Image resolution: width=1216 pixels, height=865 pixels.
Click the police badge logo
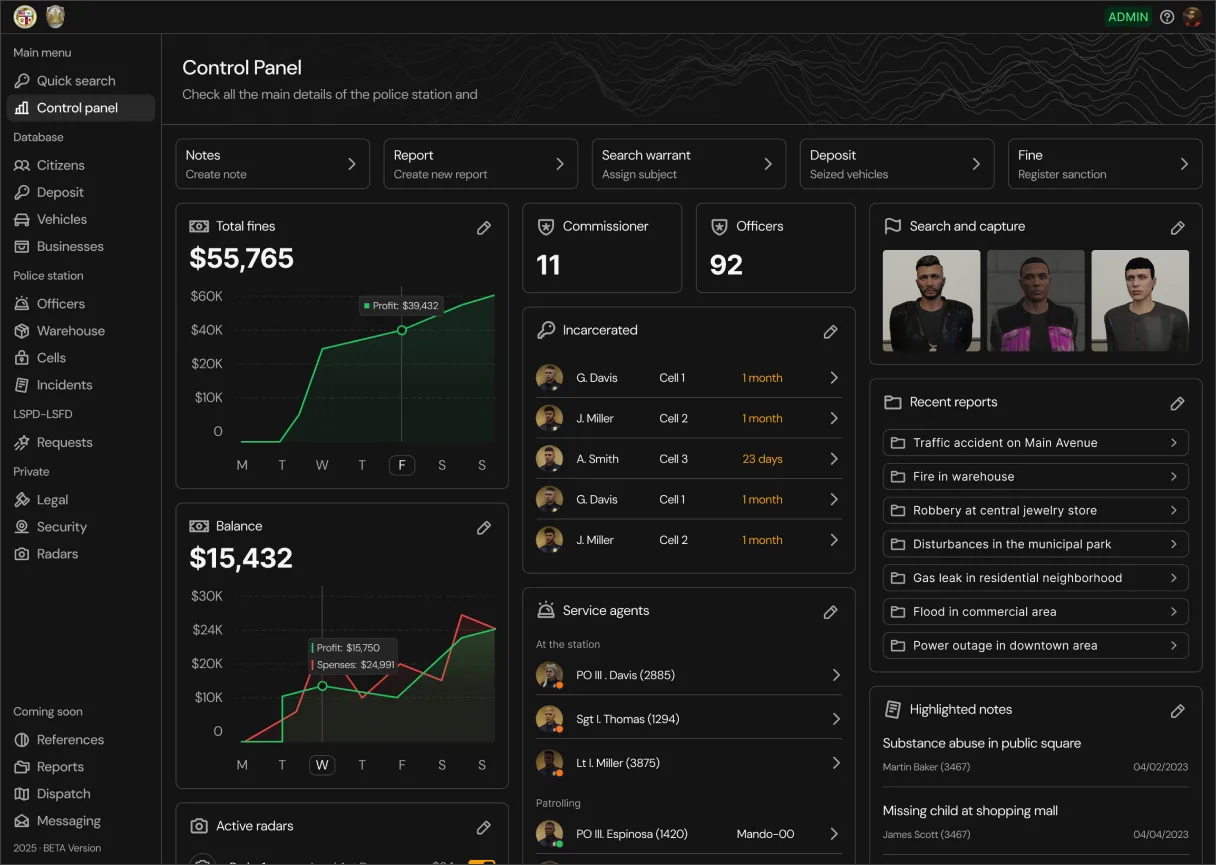coord(56,17)
